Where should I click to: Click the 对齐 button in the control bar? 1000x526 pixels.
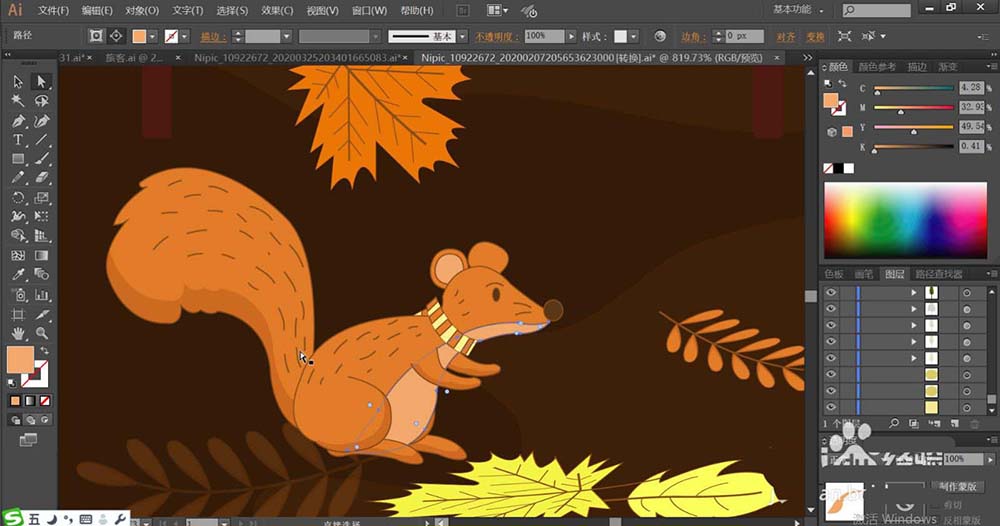pyautogui.click(x=785, y=37)
